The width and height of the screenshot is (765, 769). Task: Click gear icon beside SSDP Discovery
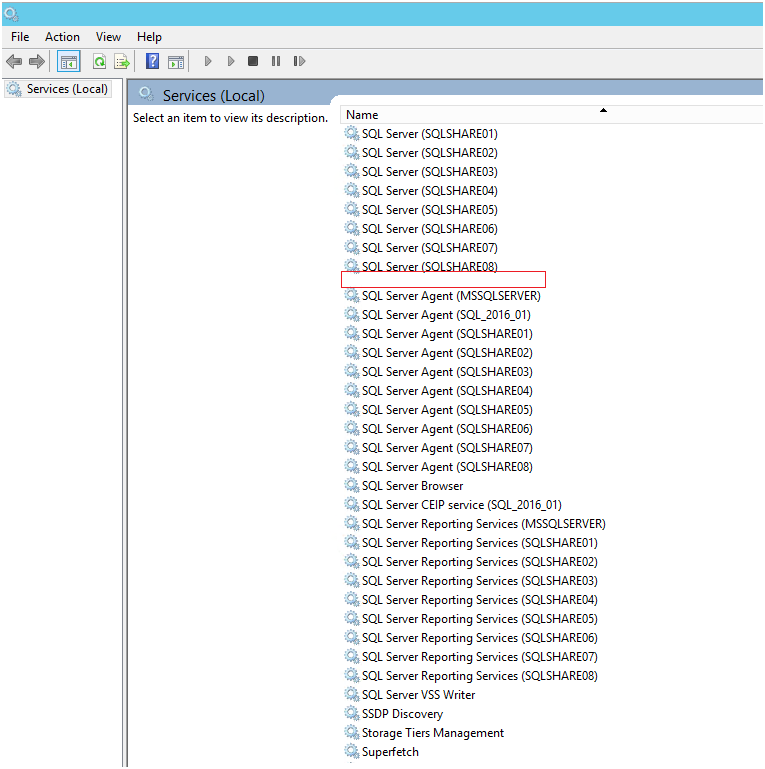point(352,714)
